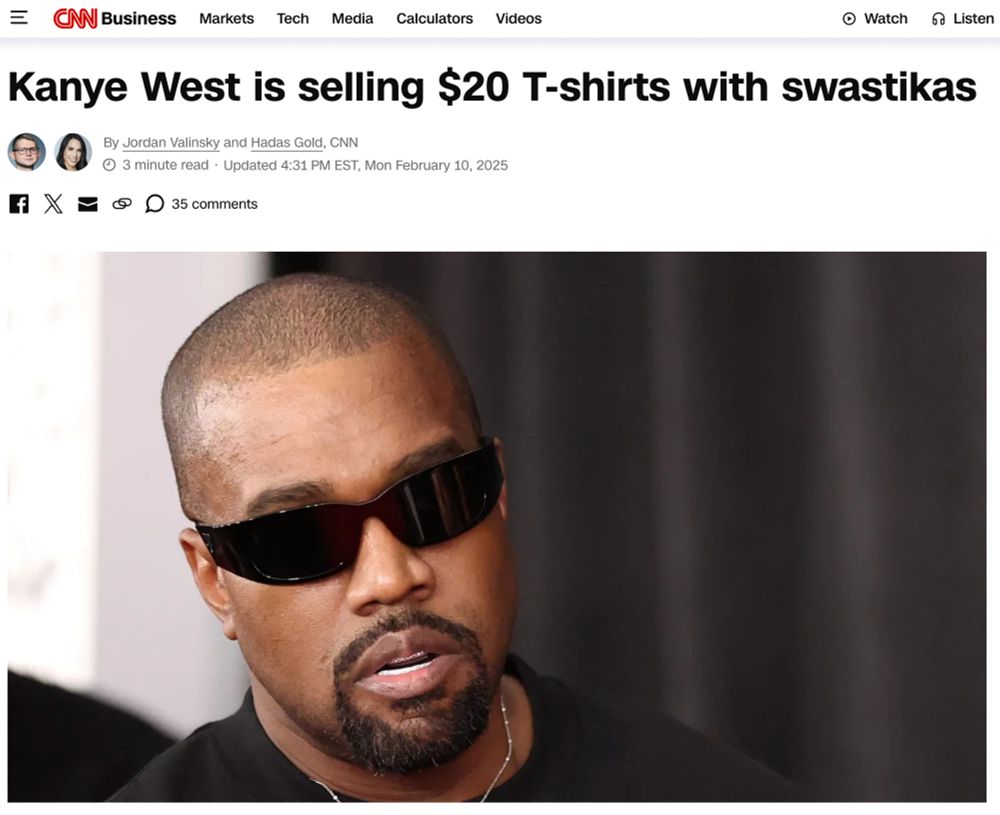Screen dimensions: 1000x815
Task: Share article via Facebook icon
Action: [x=19, y=204]
